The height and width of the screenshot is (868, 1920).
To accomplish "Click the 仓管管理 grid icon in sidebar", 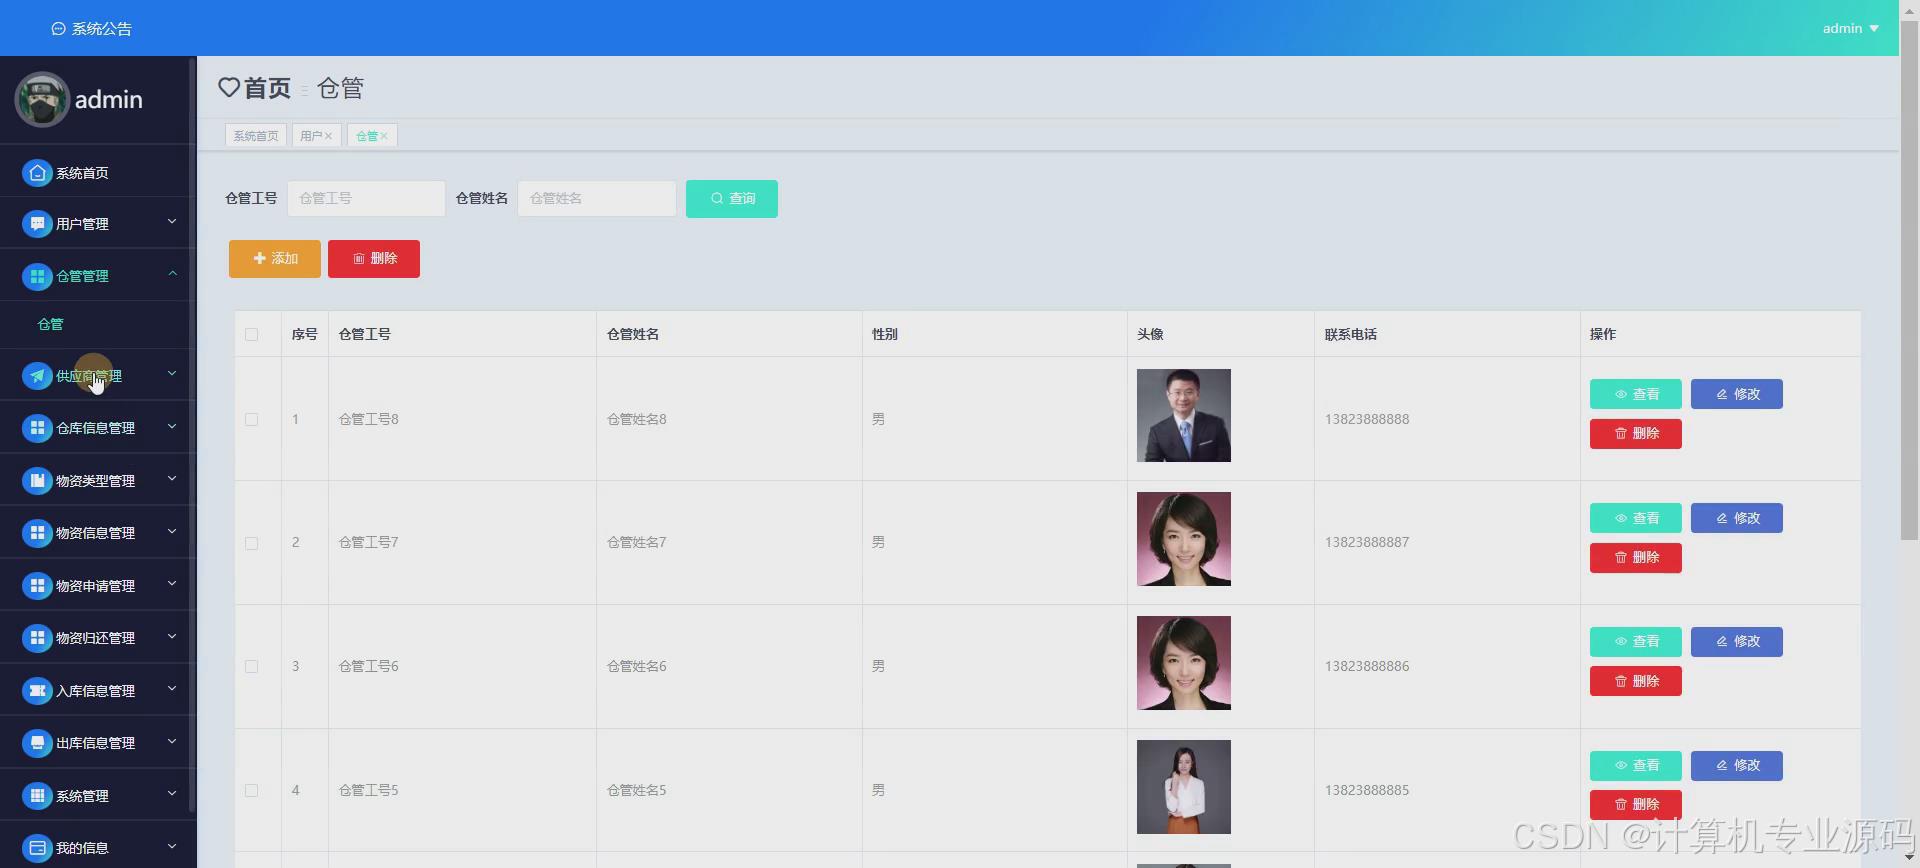I will point(37,276).
